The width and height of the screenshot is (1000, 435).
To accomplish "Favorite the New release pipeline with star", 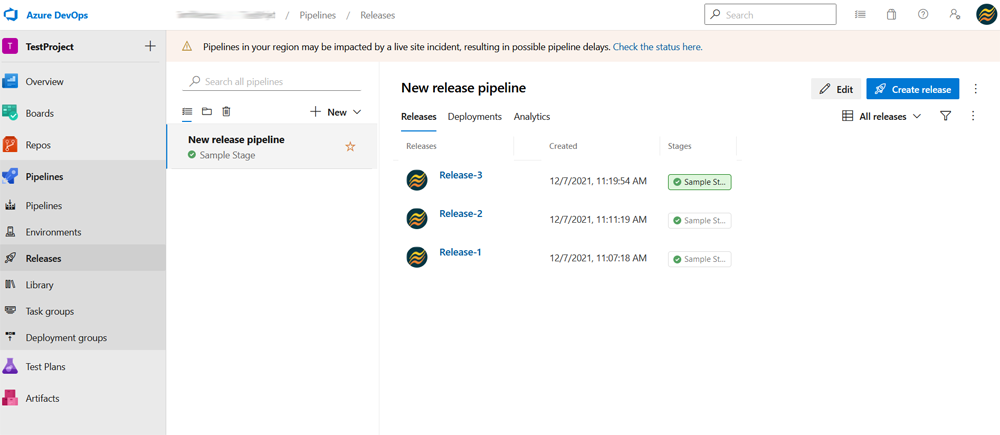I will [350, 147].
